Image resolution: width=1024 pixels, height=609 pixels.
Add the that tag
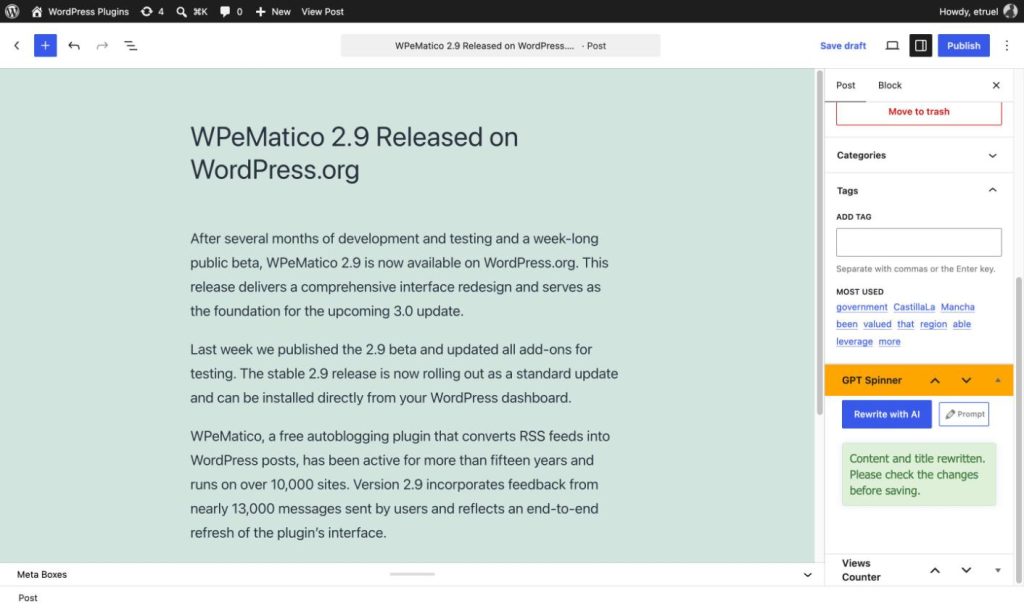pos(905,324)
